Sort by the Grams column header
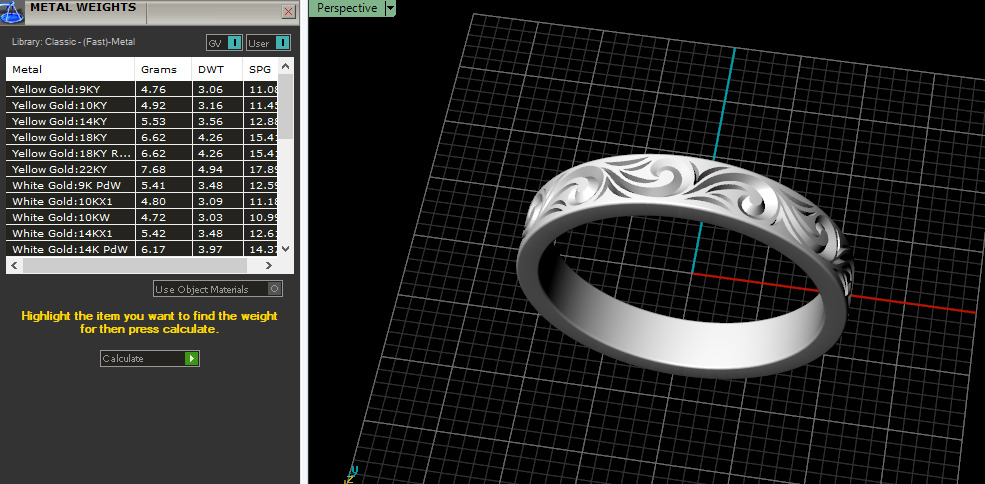985x484 pixels. click(163, 69)
